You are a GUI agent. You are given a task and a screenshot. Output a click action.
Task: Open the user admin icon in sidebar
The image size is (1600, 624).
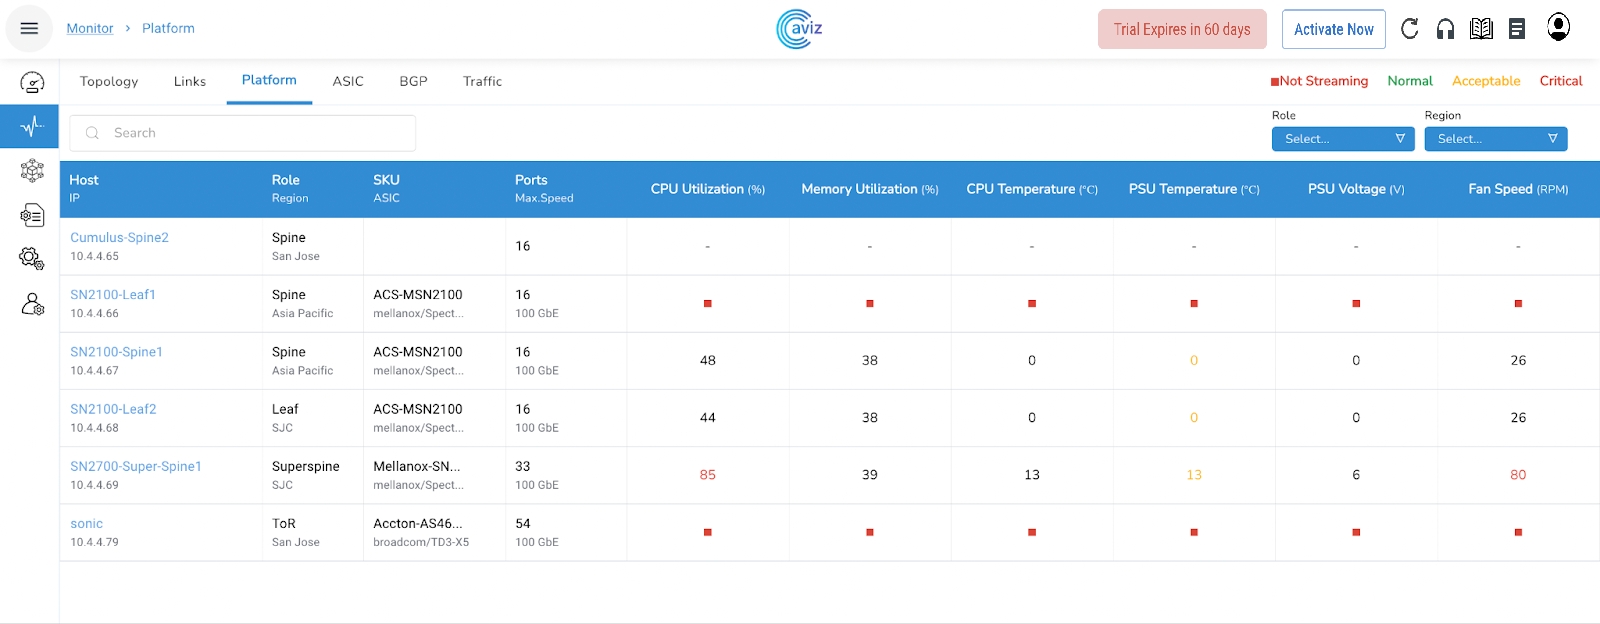click(x=32, y=304)
